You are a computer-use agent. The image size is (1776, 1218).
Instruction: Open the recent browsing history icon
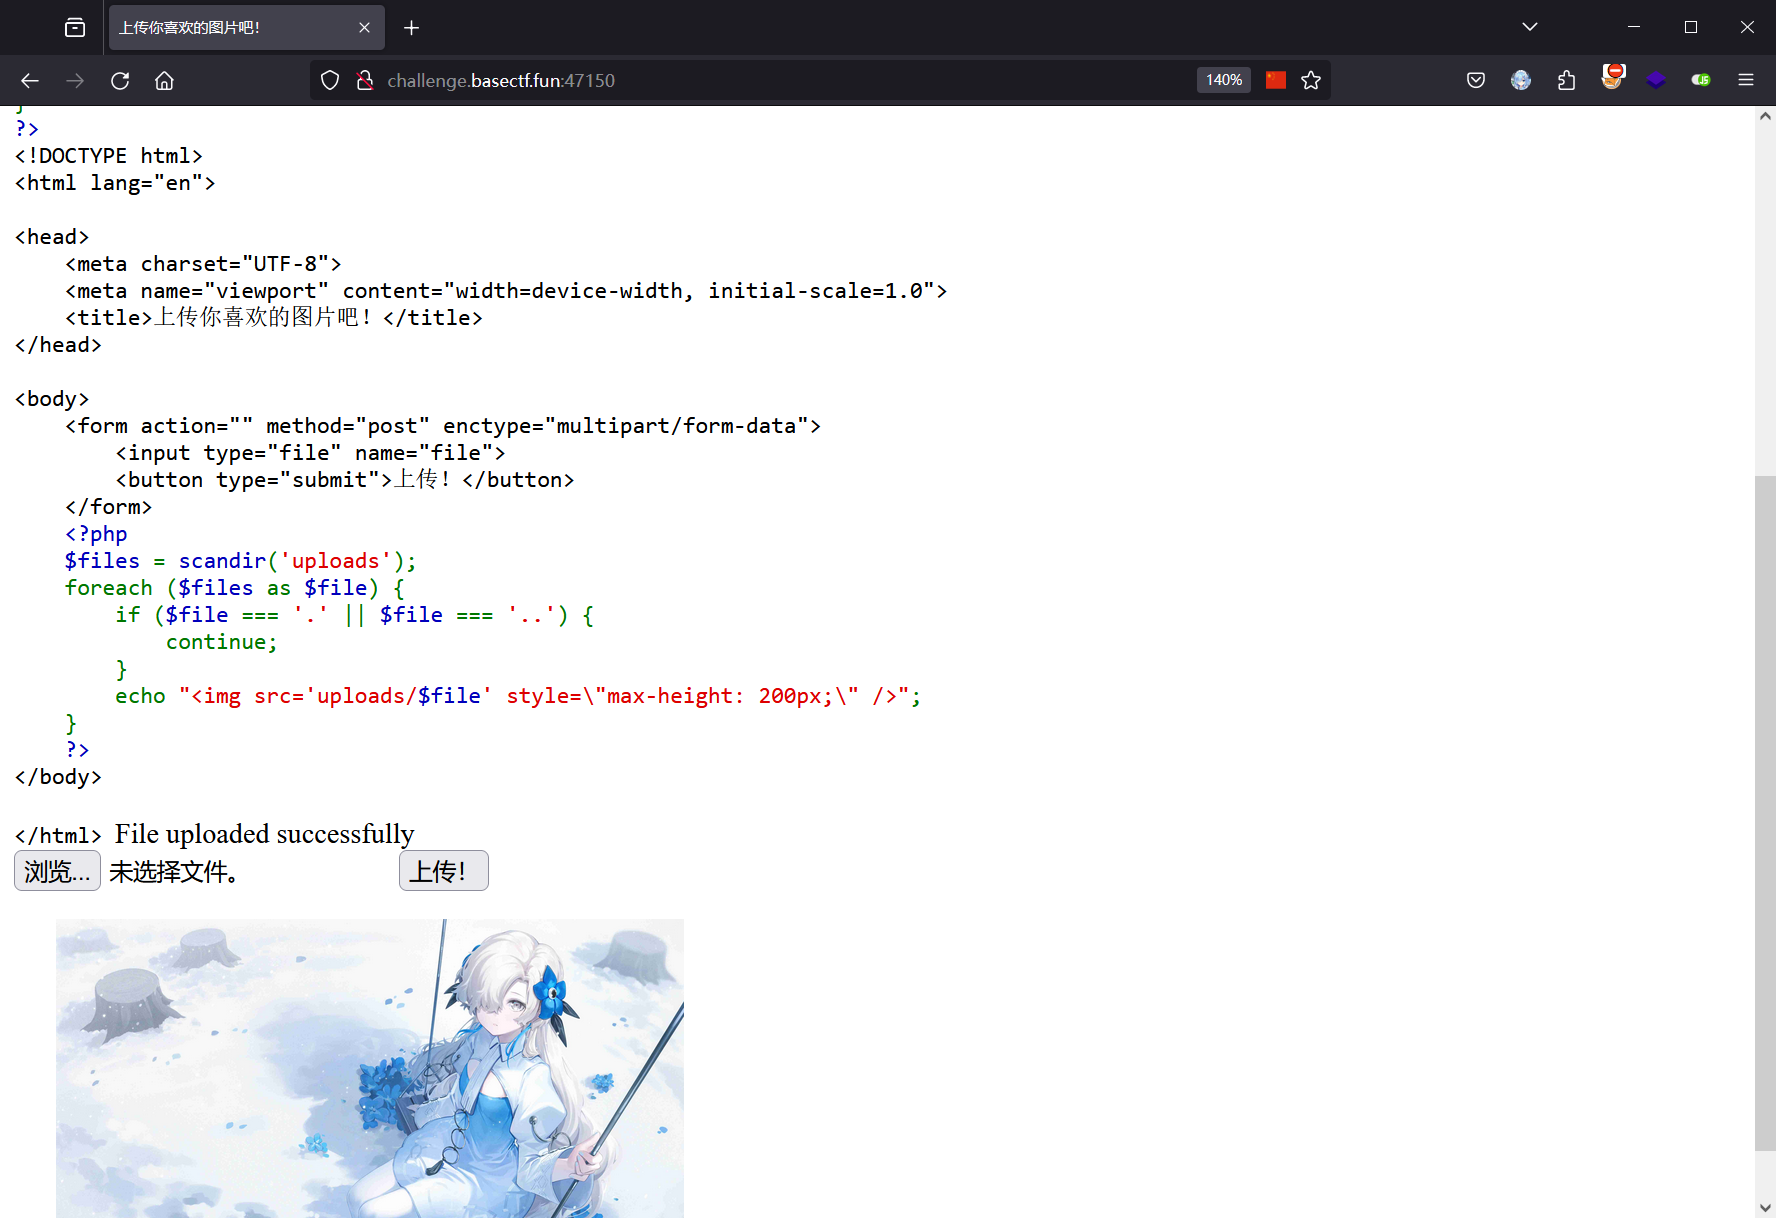75,28
